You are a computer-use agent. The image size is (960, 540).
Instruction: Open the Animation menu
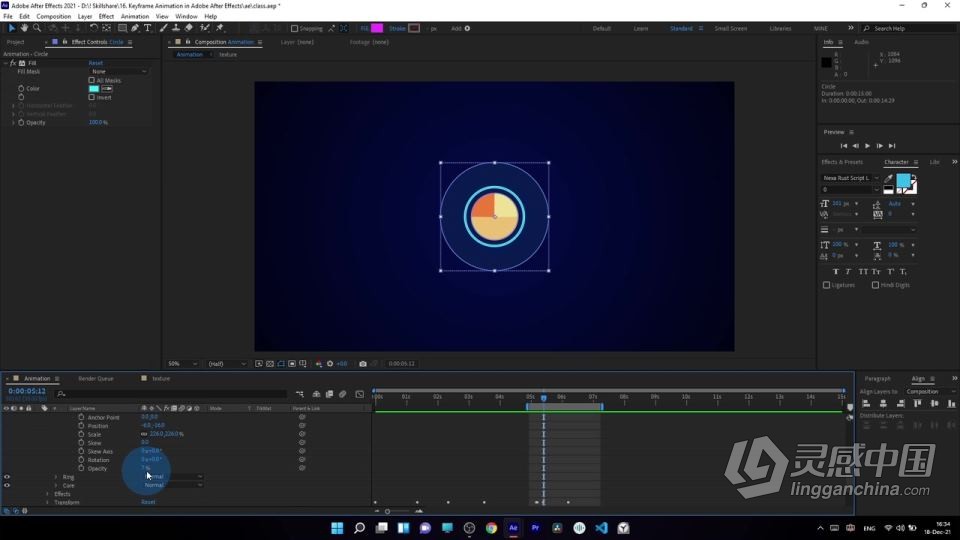tap(134, 17)
